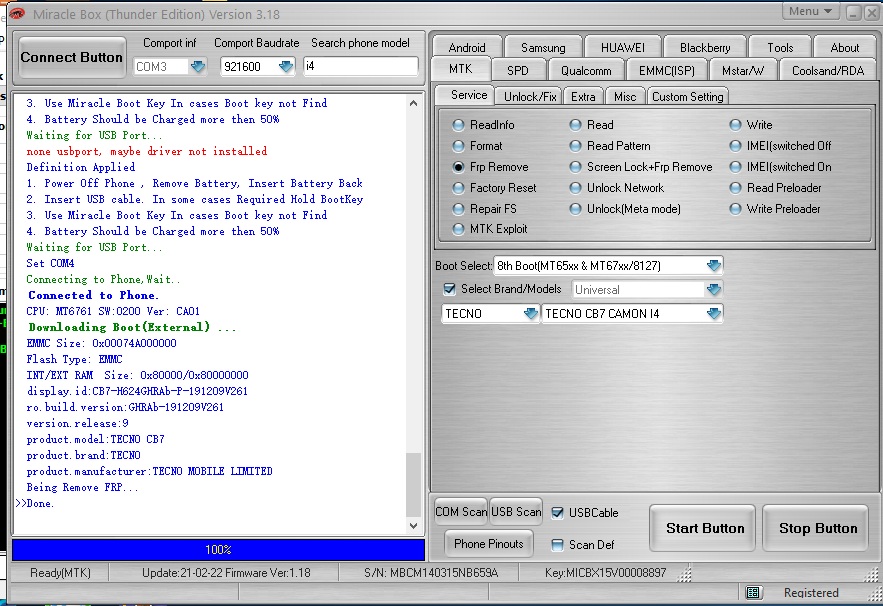883x606 pixels.
Task: Click the COM Scan button
Action: pos(461,512)
